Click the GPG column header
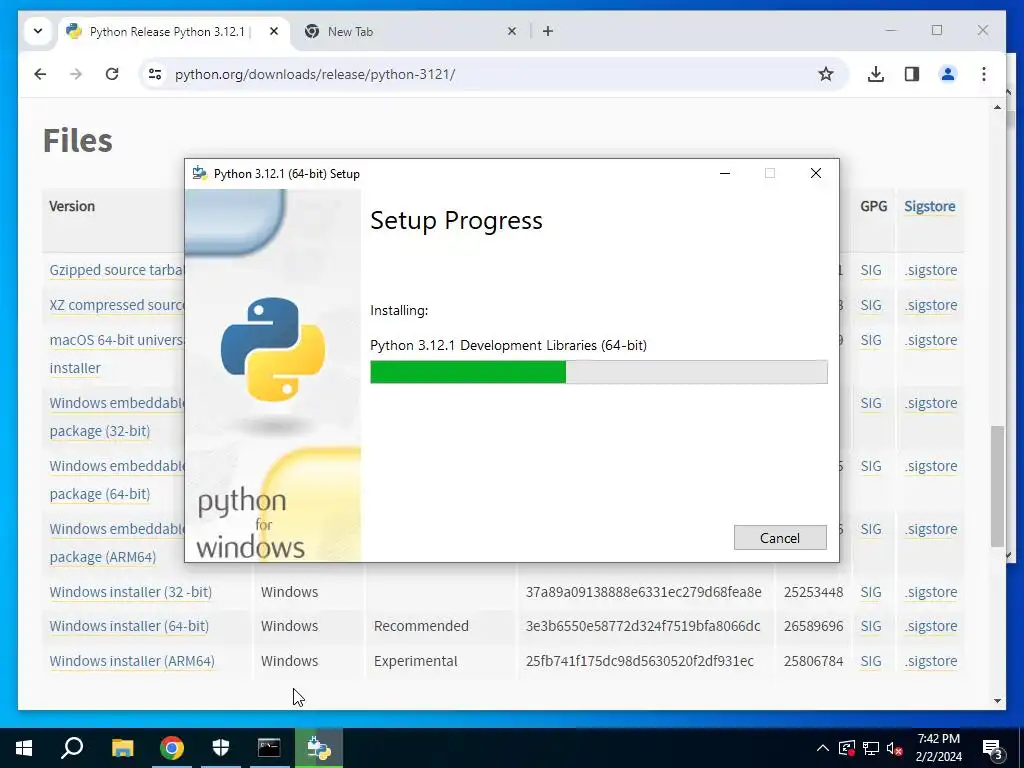 pos(873,206)
